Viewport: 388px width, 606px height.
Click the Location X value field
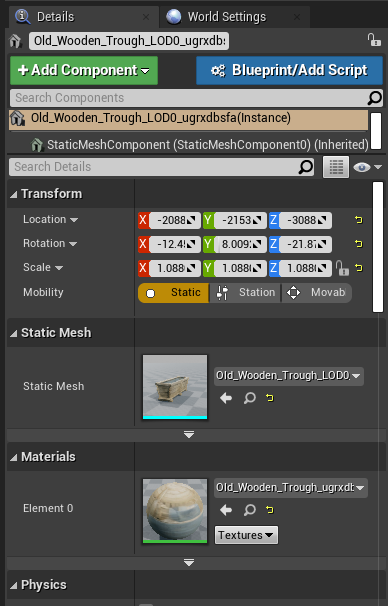pyautogui.click(x=175, y=220)
